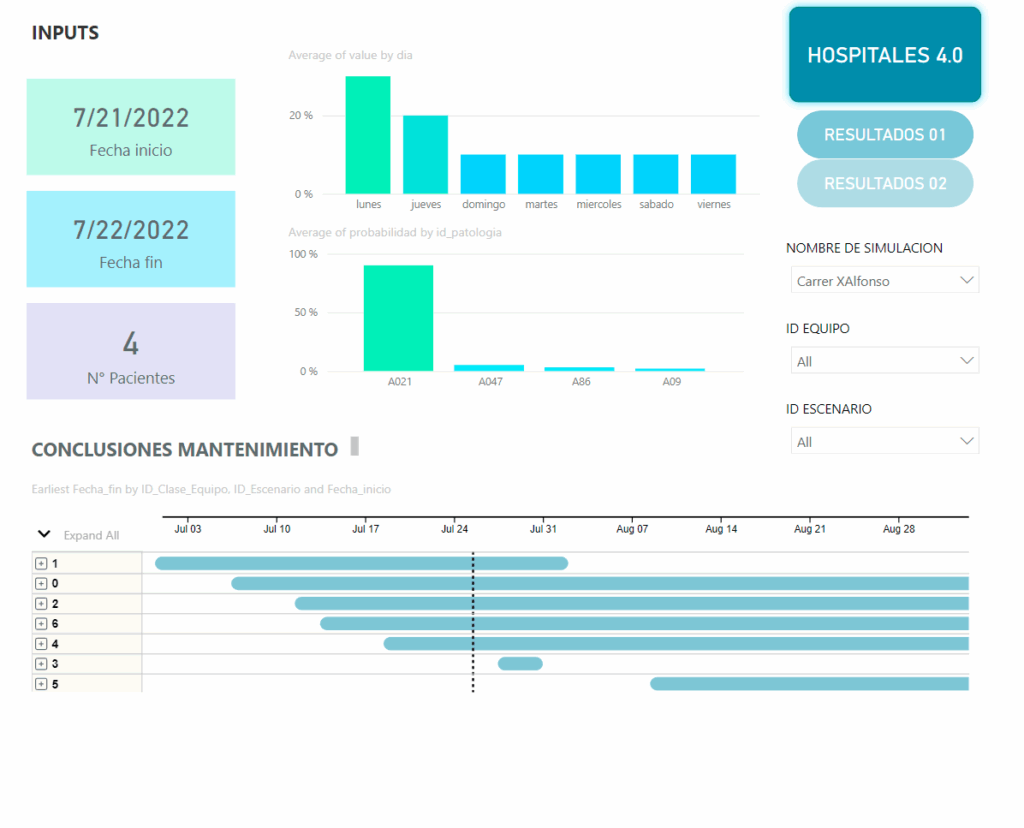Screen dimensions: 1024x828
Task: Click the Expand All chevron
Action: pyautogui.click(x=44, y=535)
